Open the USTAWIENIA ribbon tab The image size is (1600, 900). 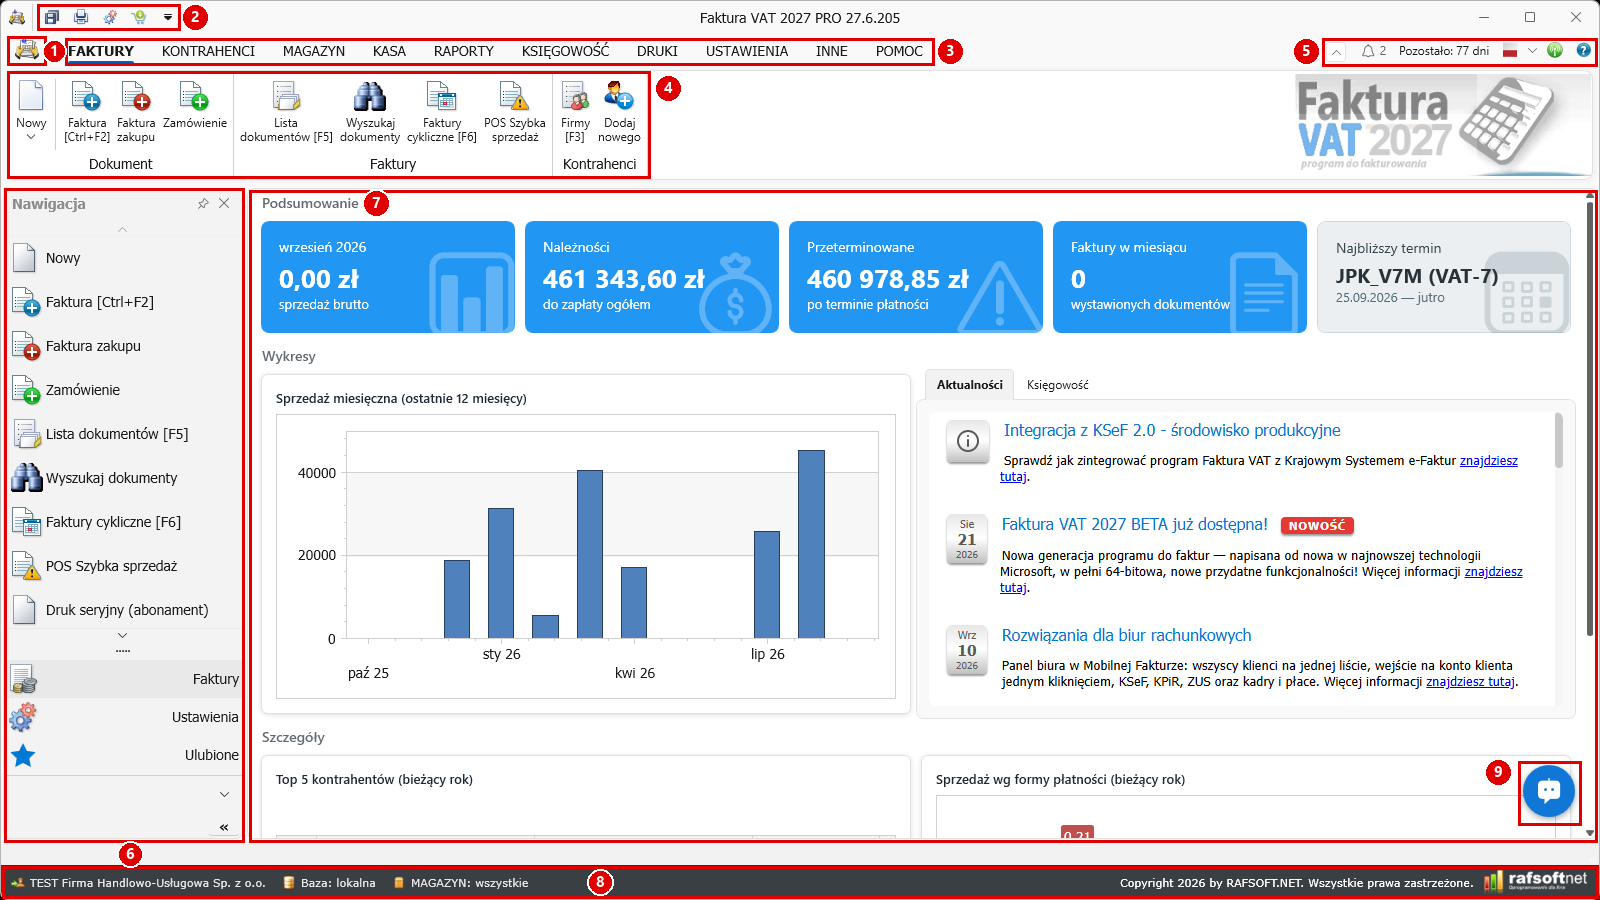click(747, 51)
